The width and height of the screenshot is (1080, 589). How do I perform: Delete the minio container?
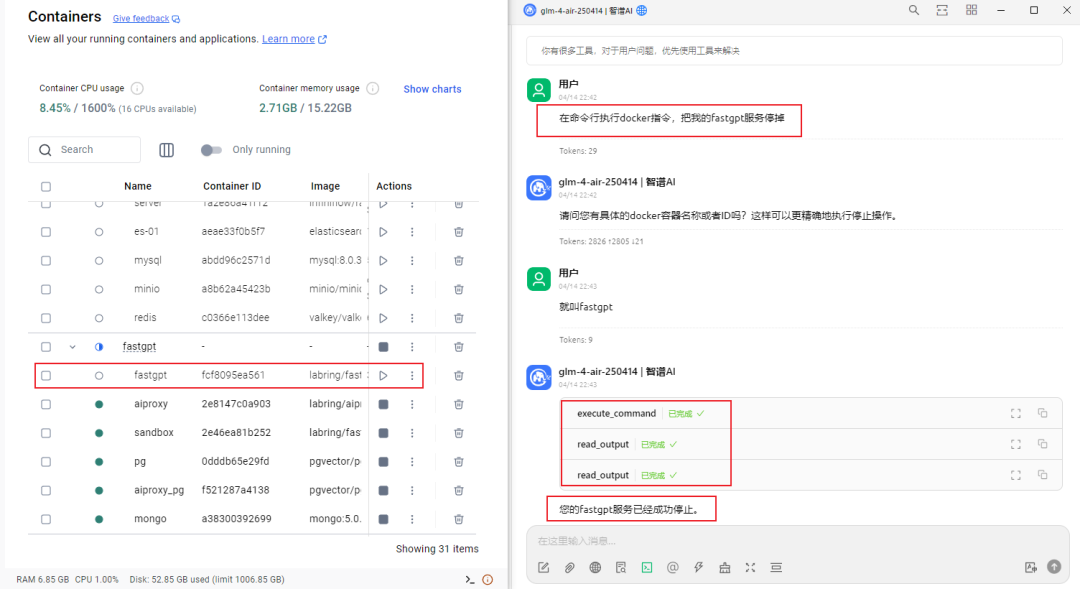click(459, 289)
